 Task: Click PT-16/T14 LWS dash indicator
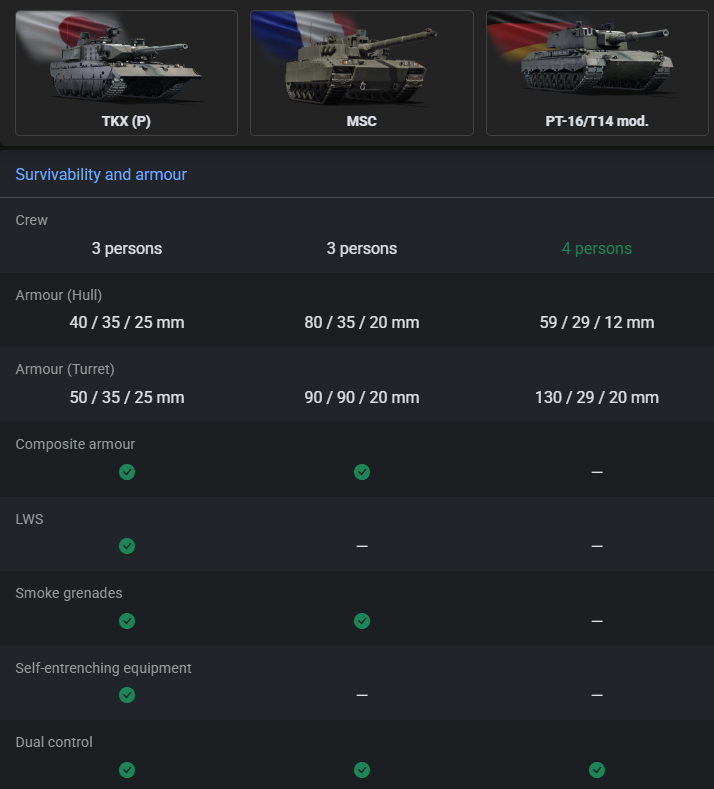tap(597, 546)
